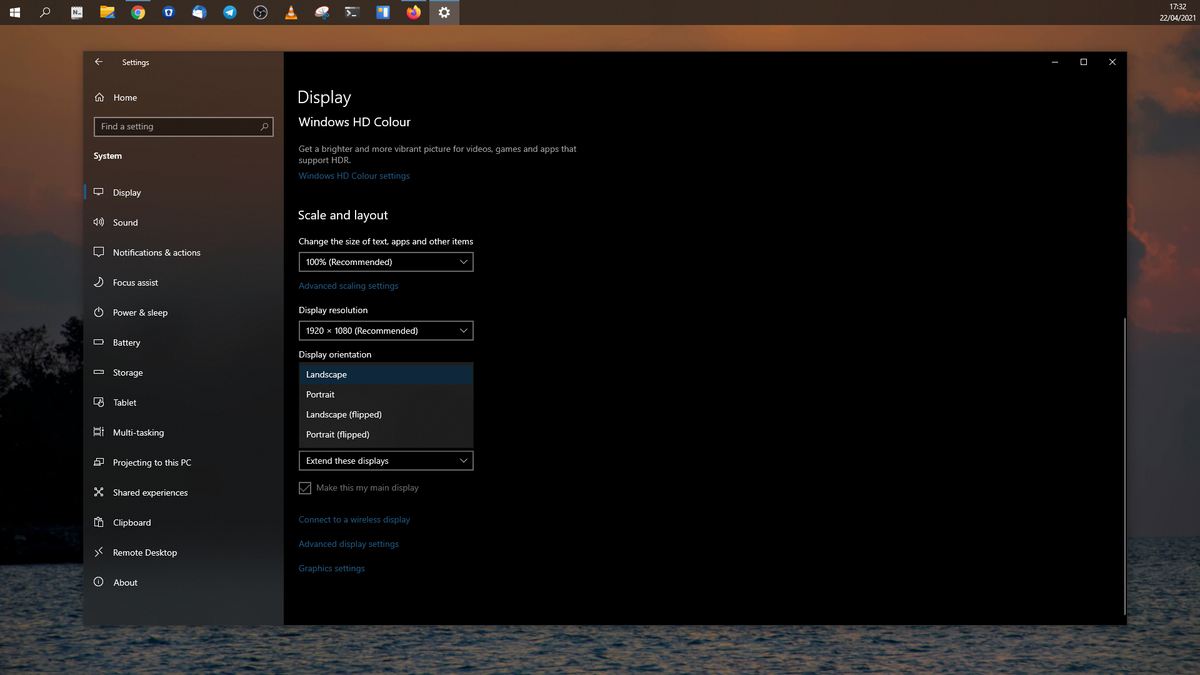Click in the Find a setting search box
Screen dimensions: 1200x675
tap(183, 126)
